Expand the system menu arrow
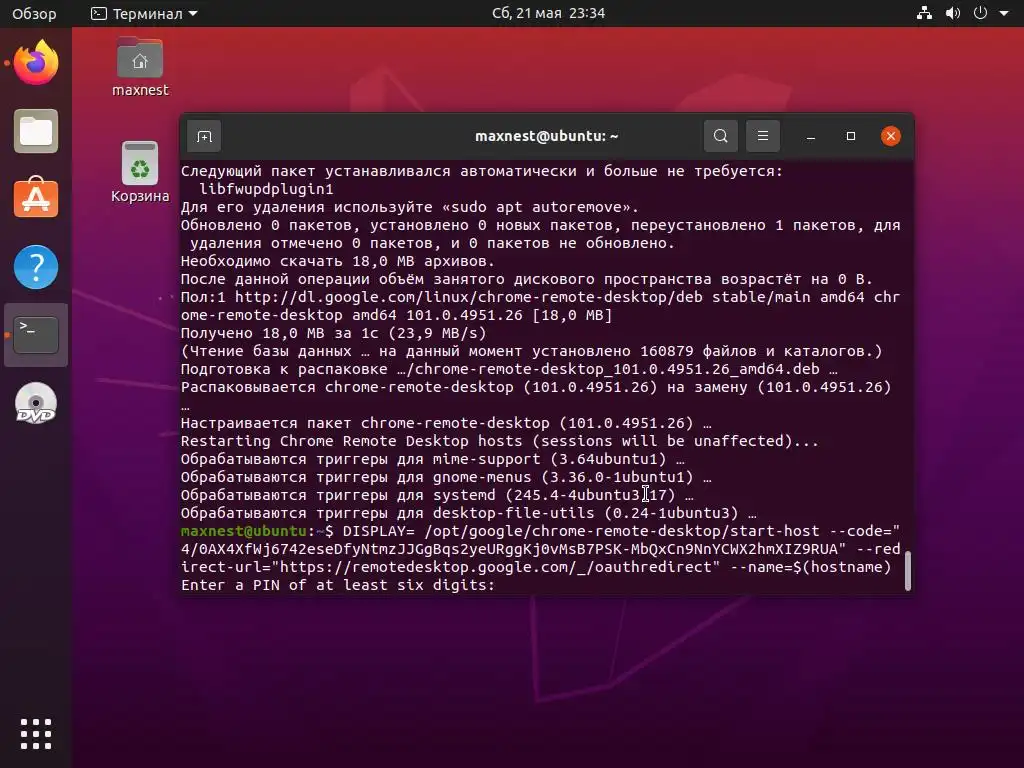 point(1004,13)
